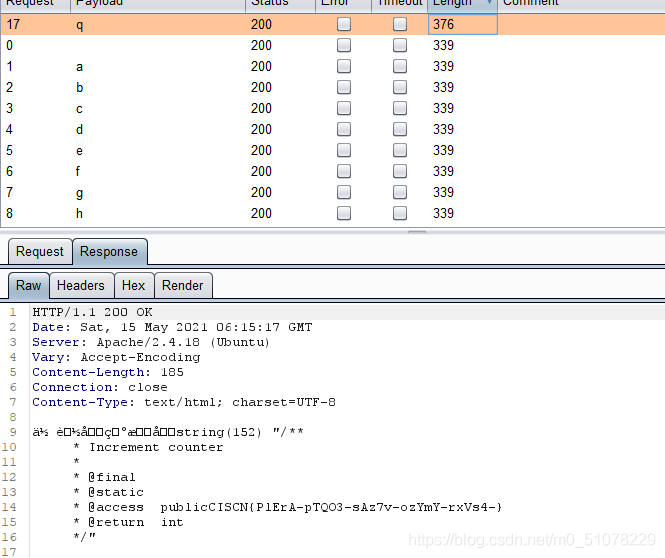Select row with payload h
The height and width of the screenshot is (558, 665).
pos(332,213)
